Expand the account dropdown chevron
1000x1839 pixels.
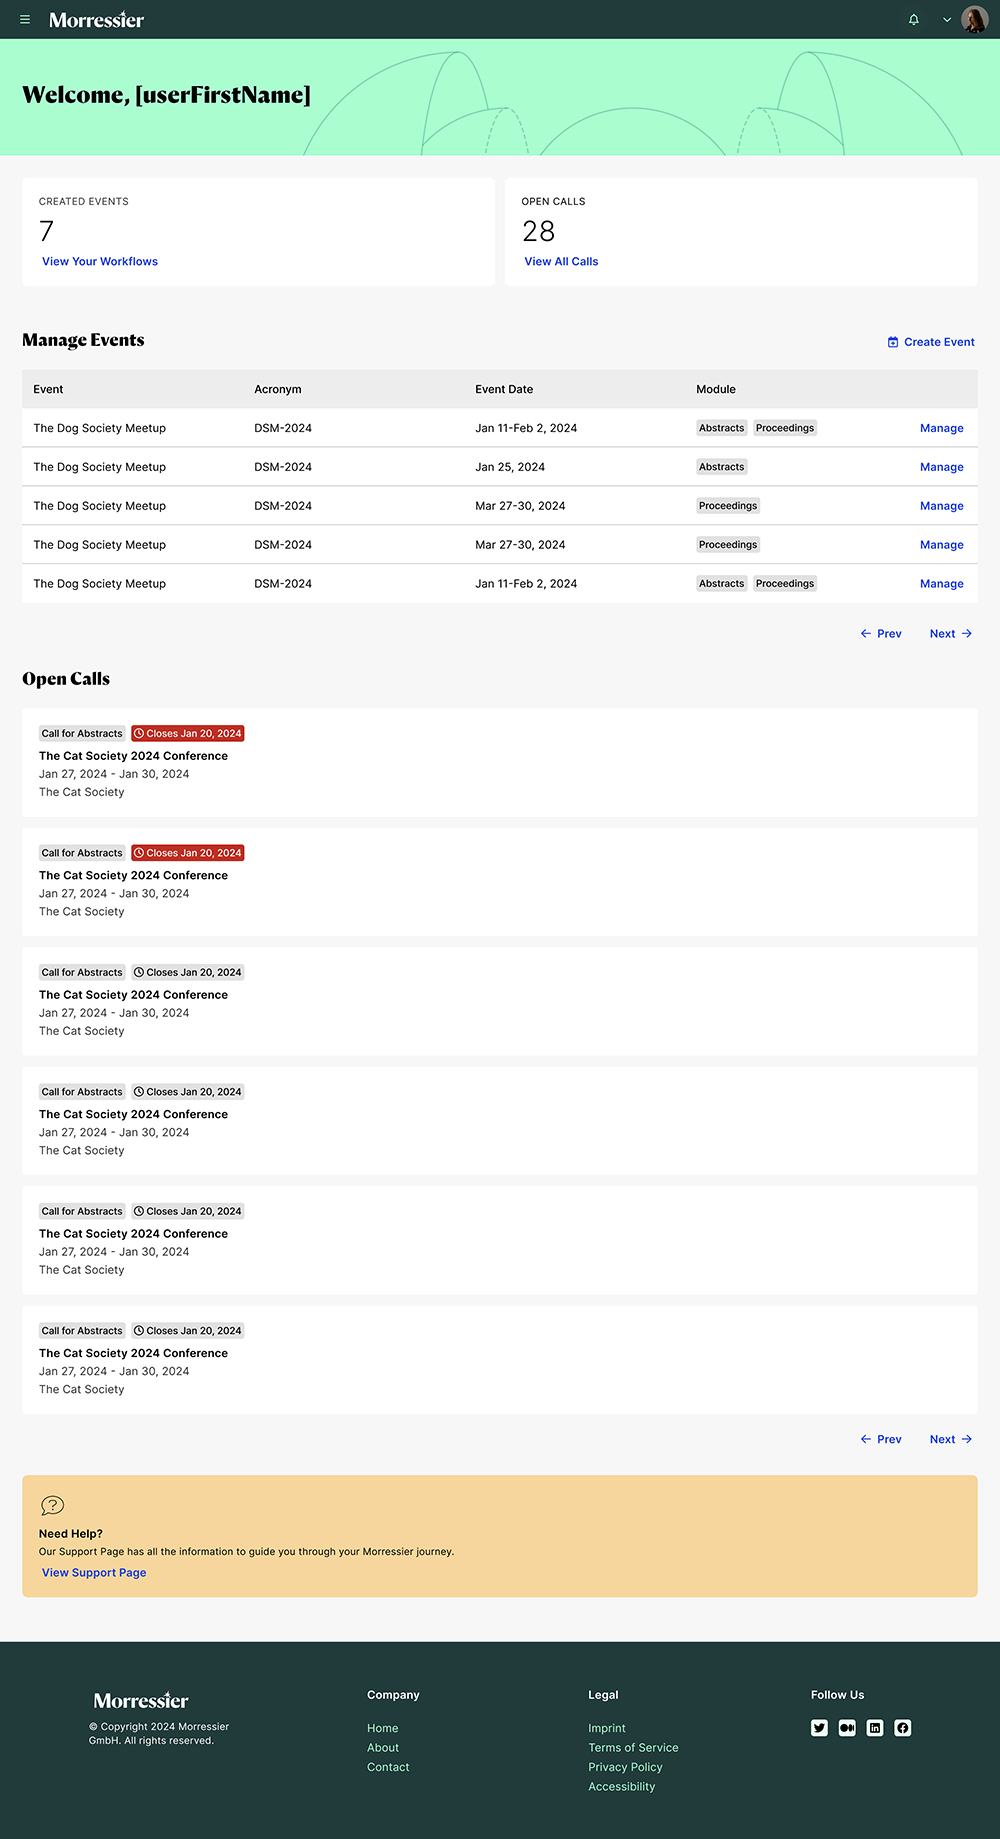point(946,20)
